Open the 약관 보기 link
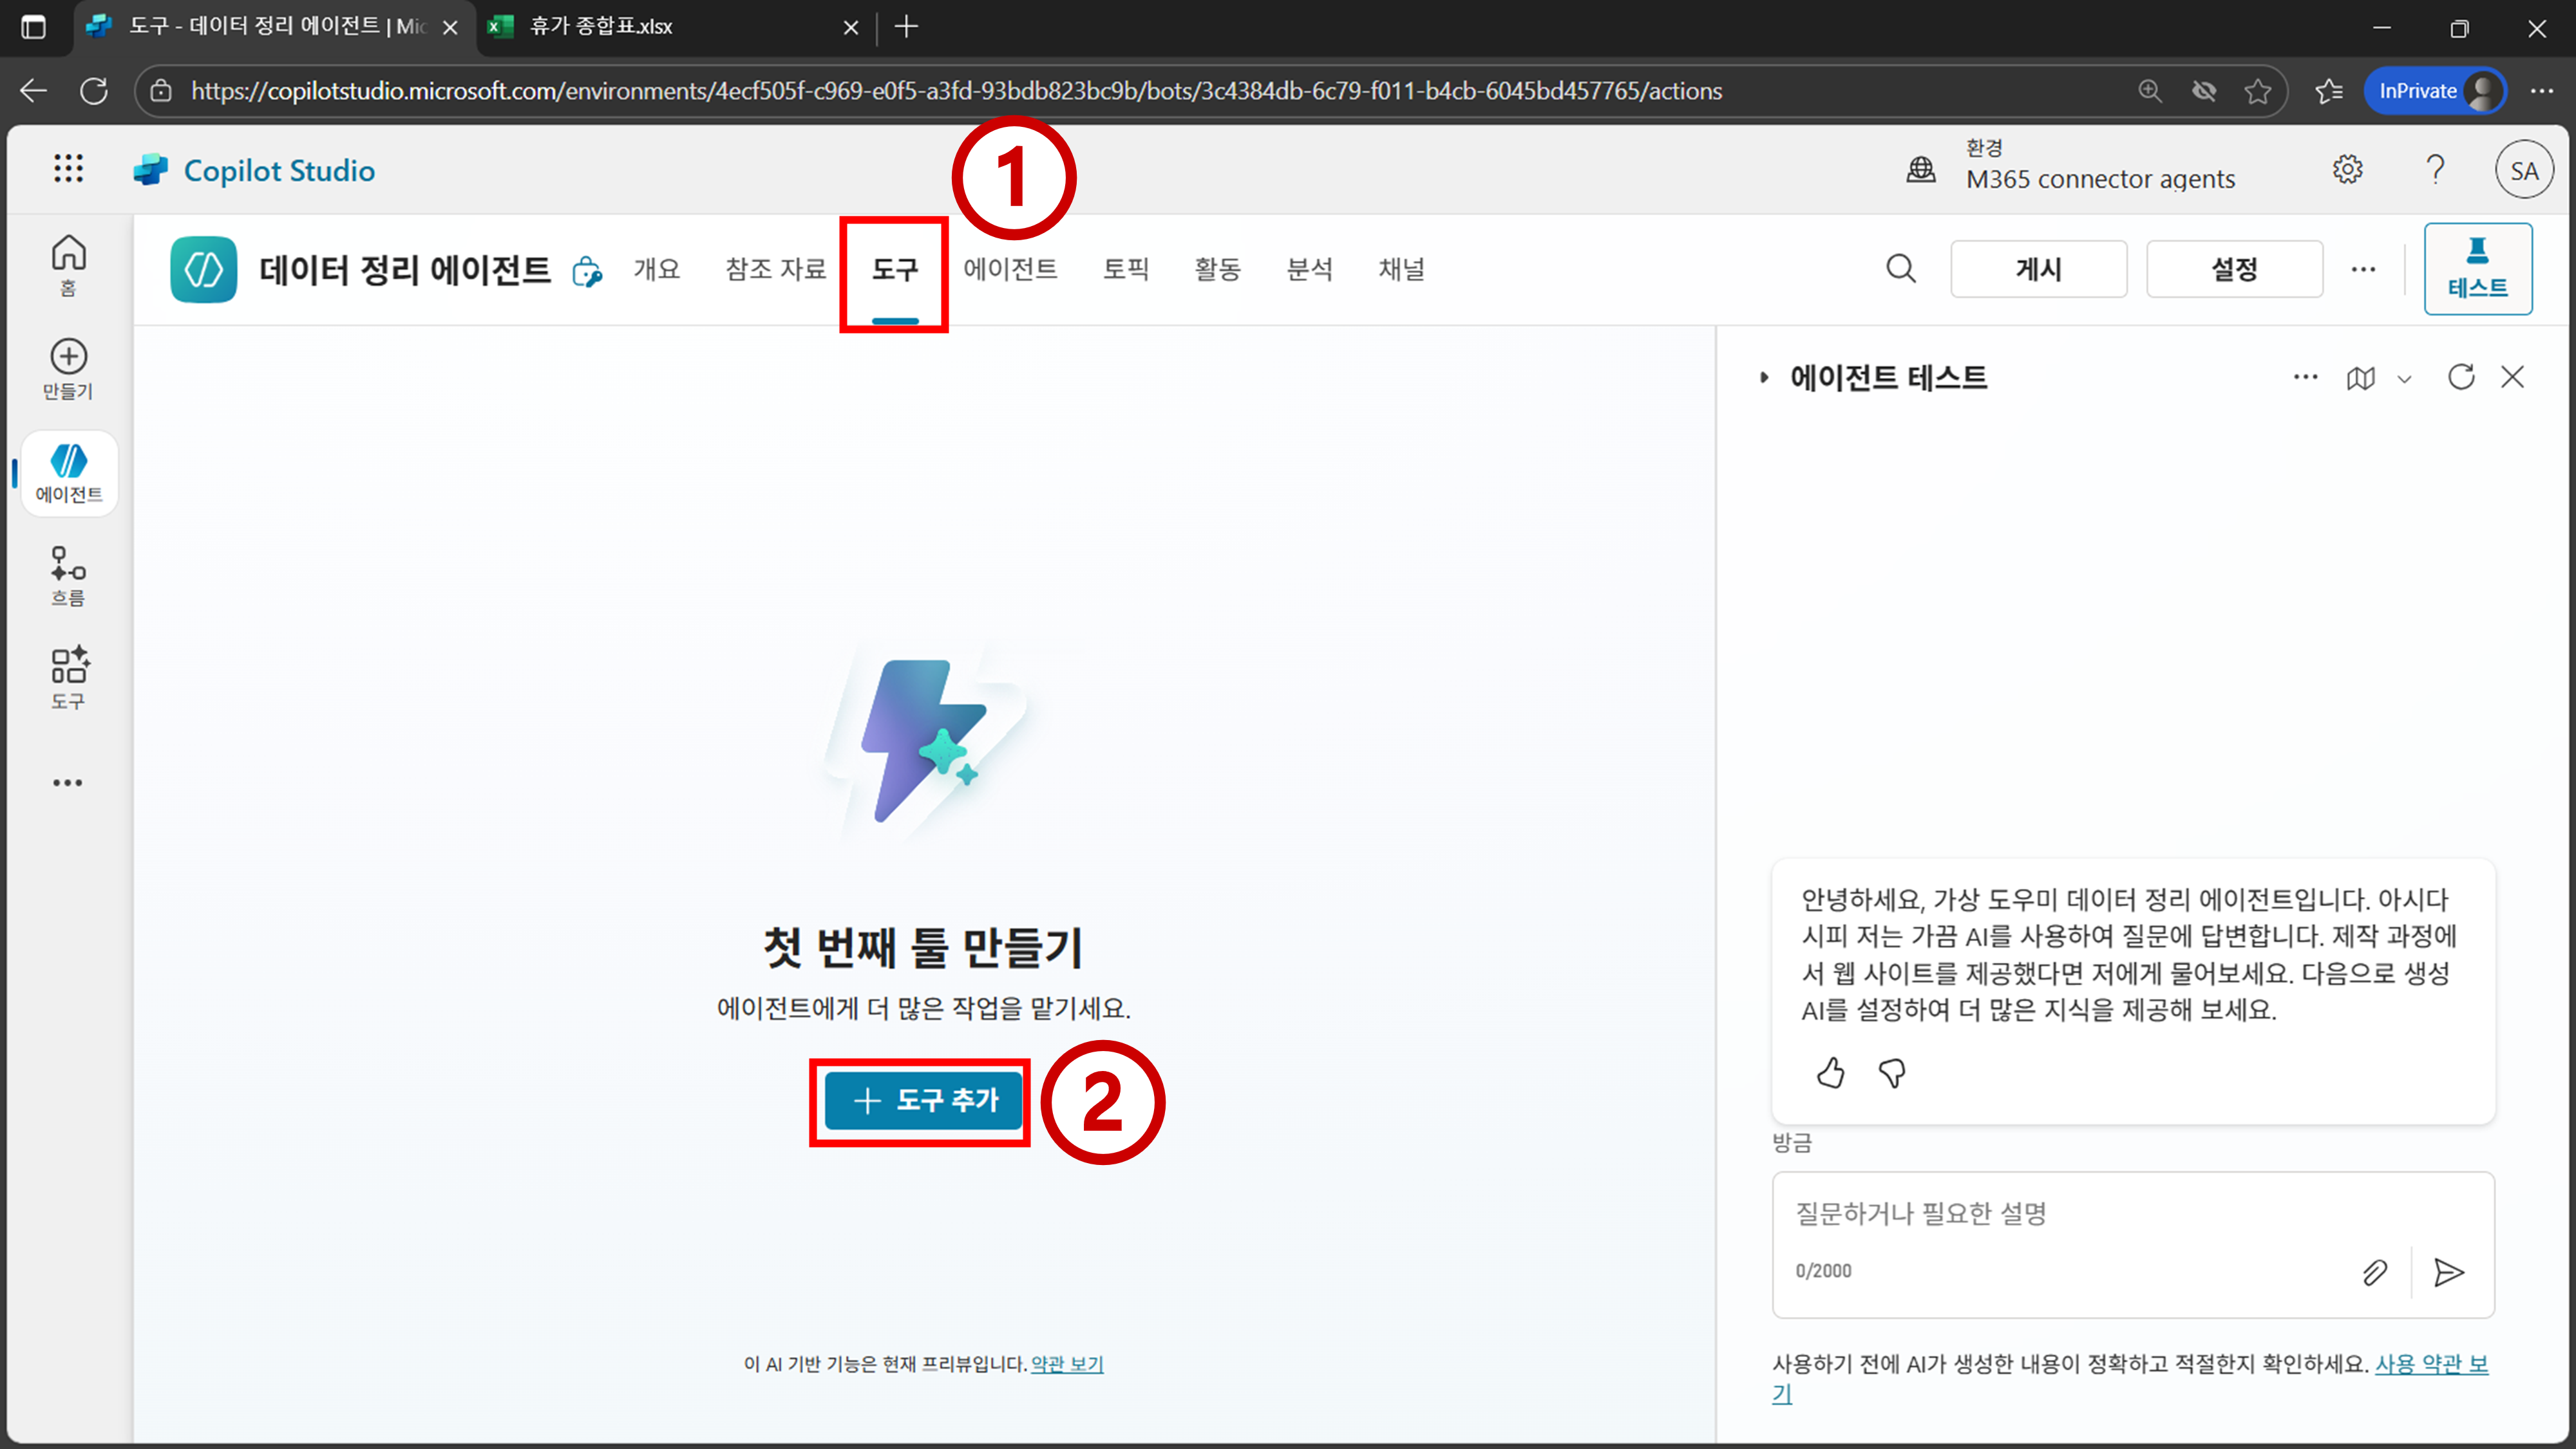Viewport: 2576px width, 1449px height. pyautogui.click(x=1067, y=1364)
